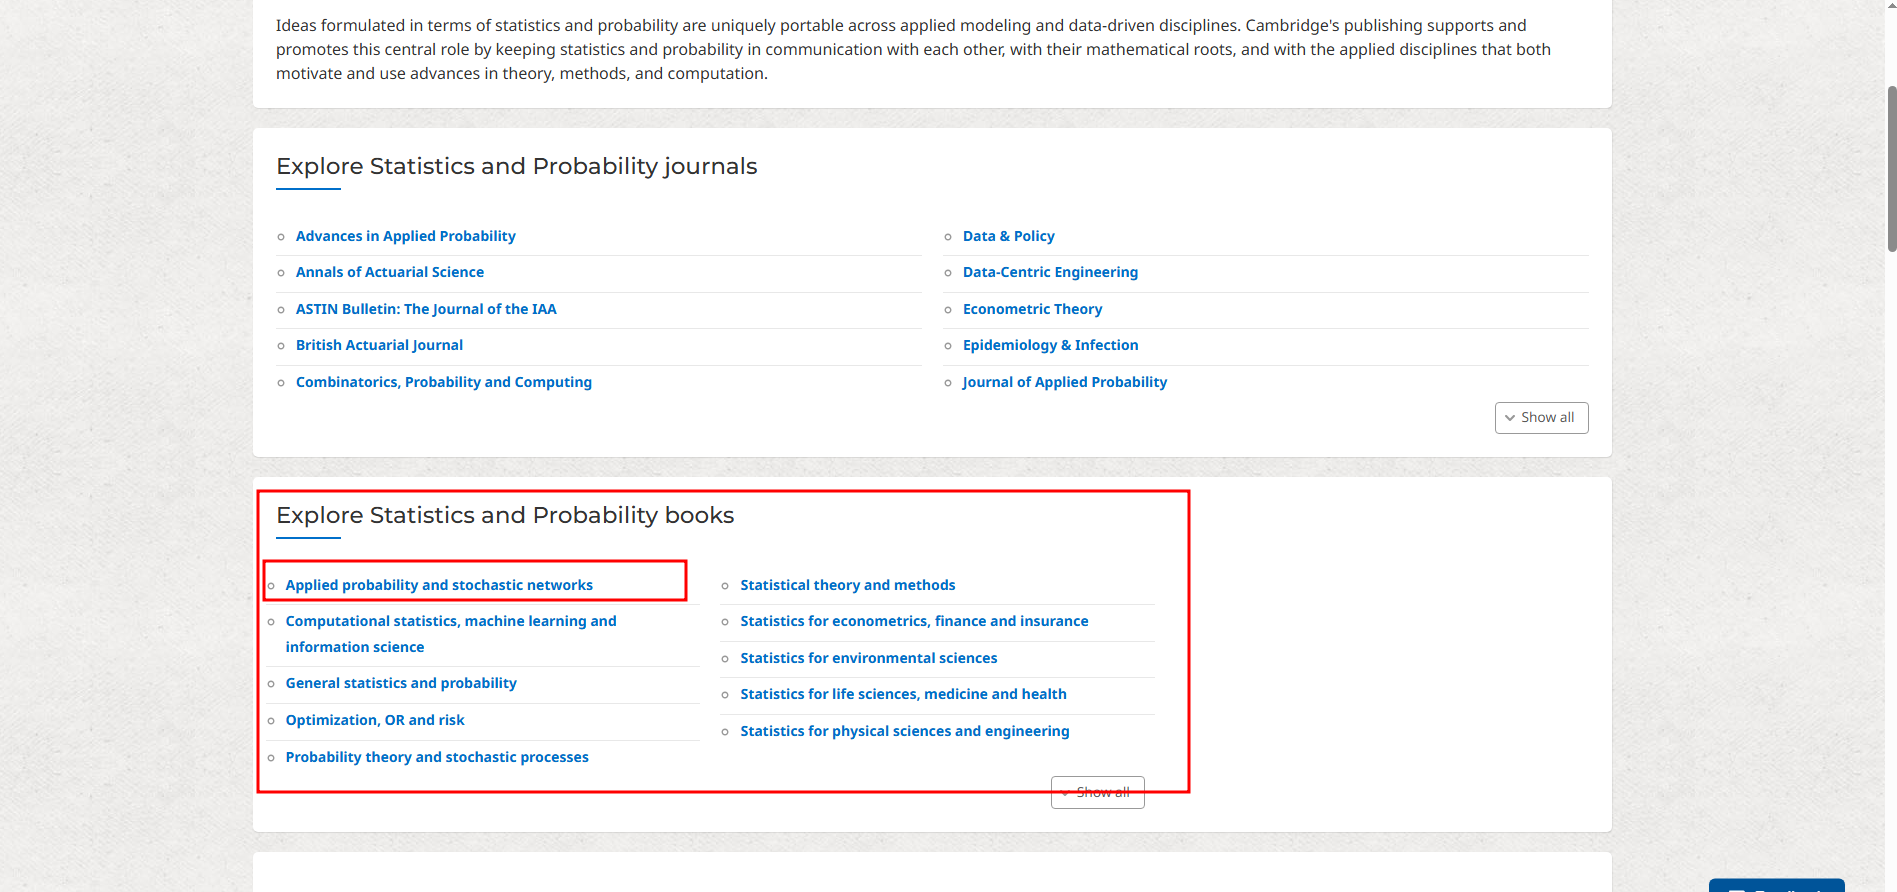Expand journals list with Show all
Screen dimensions: 1897x892
point(1541,418)
